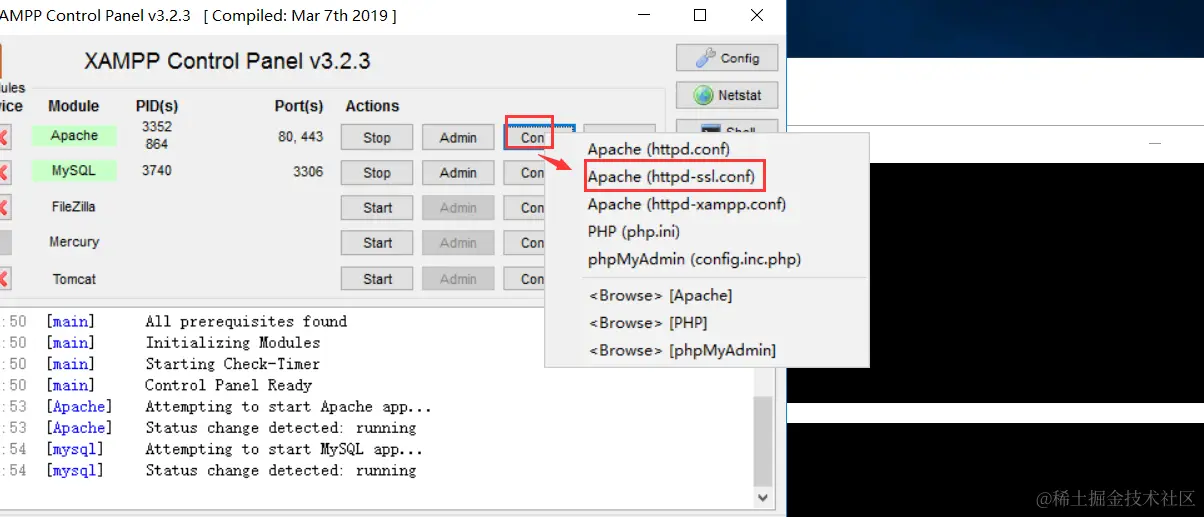Open main Config with the wrench icon
The height and width of the screenshot is (517, 1204).
[727, 58]
